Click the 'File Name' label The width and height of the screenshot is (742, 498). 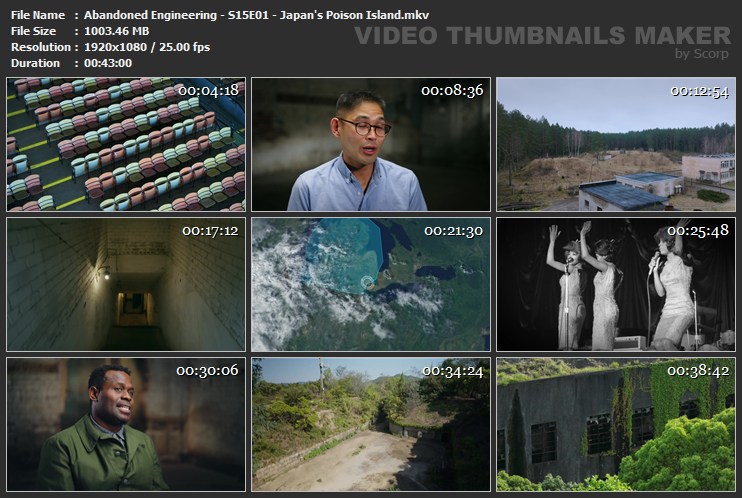(x=38, y=15)
